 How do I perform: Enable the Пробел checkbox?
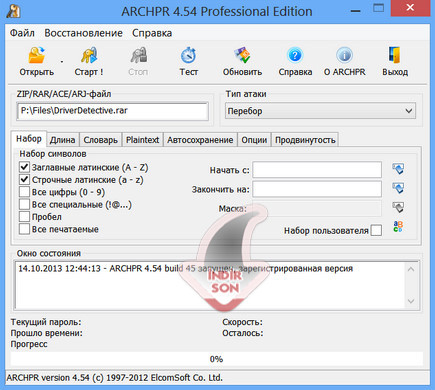coord(24,217)
